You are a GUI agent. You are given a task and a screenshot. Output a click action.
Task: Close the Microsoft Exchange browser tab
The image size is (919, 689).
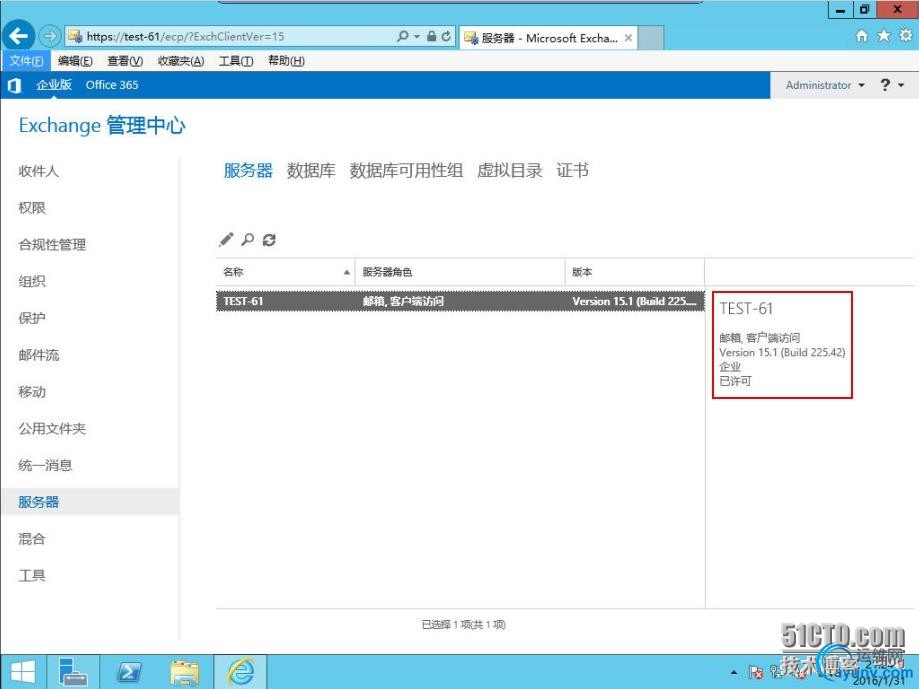[x=628, y=38]
